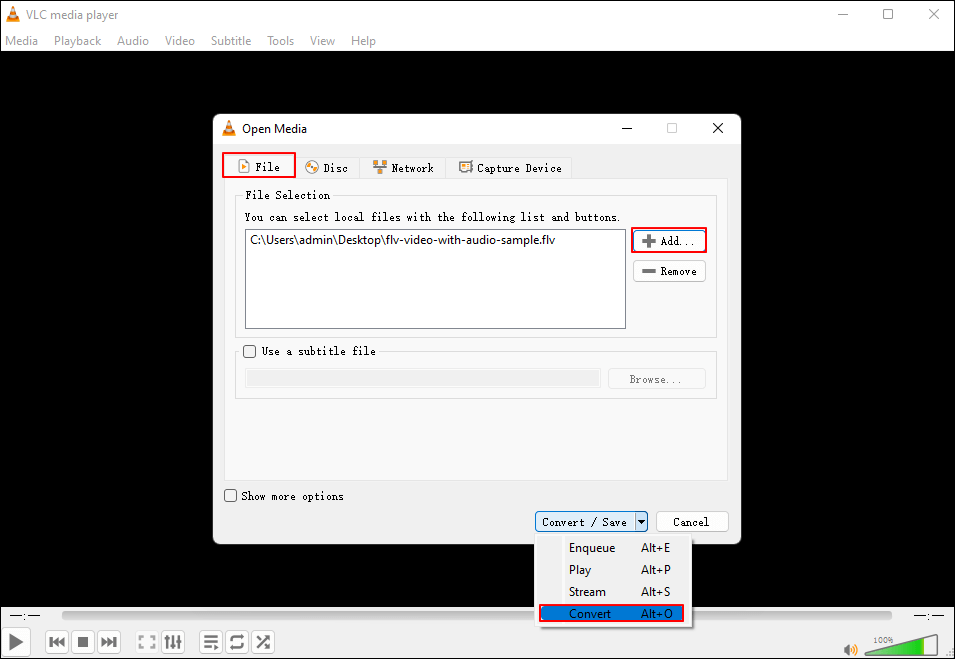Image resolution: width=955 pixels, height=659 pixels.
Task: Open the Capture Device tab
Action: pos(510,168)
